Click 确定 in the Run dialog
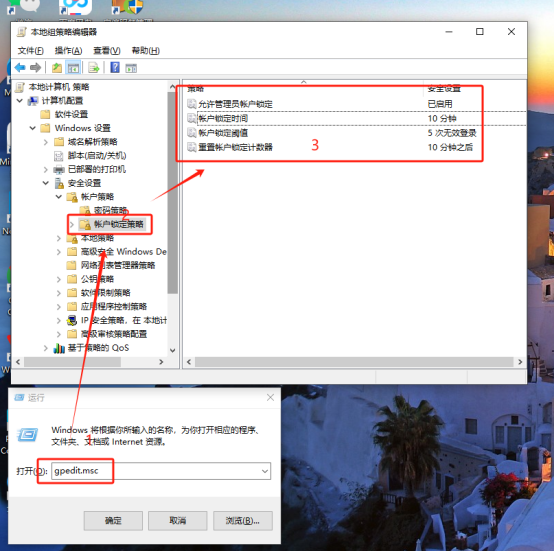 (113, 521)
